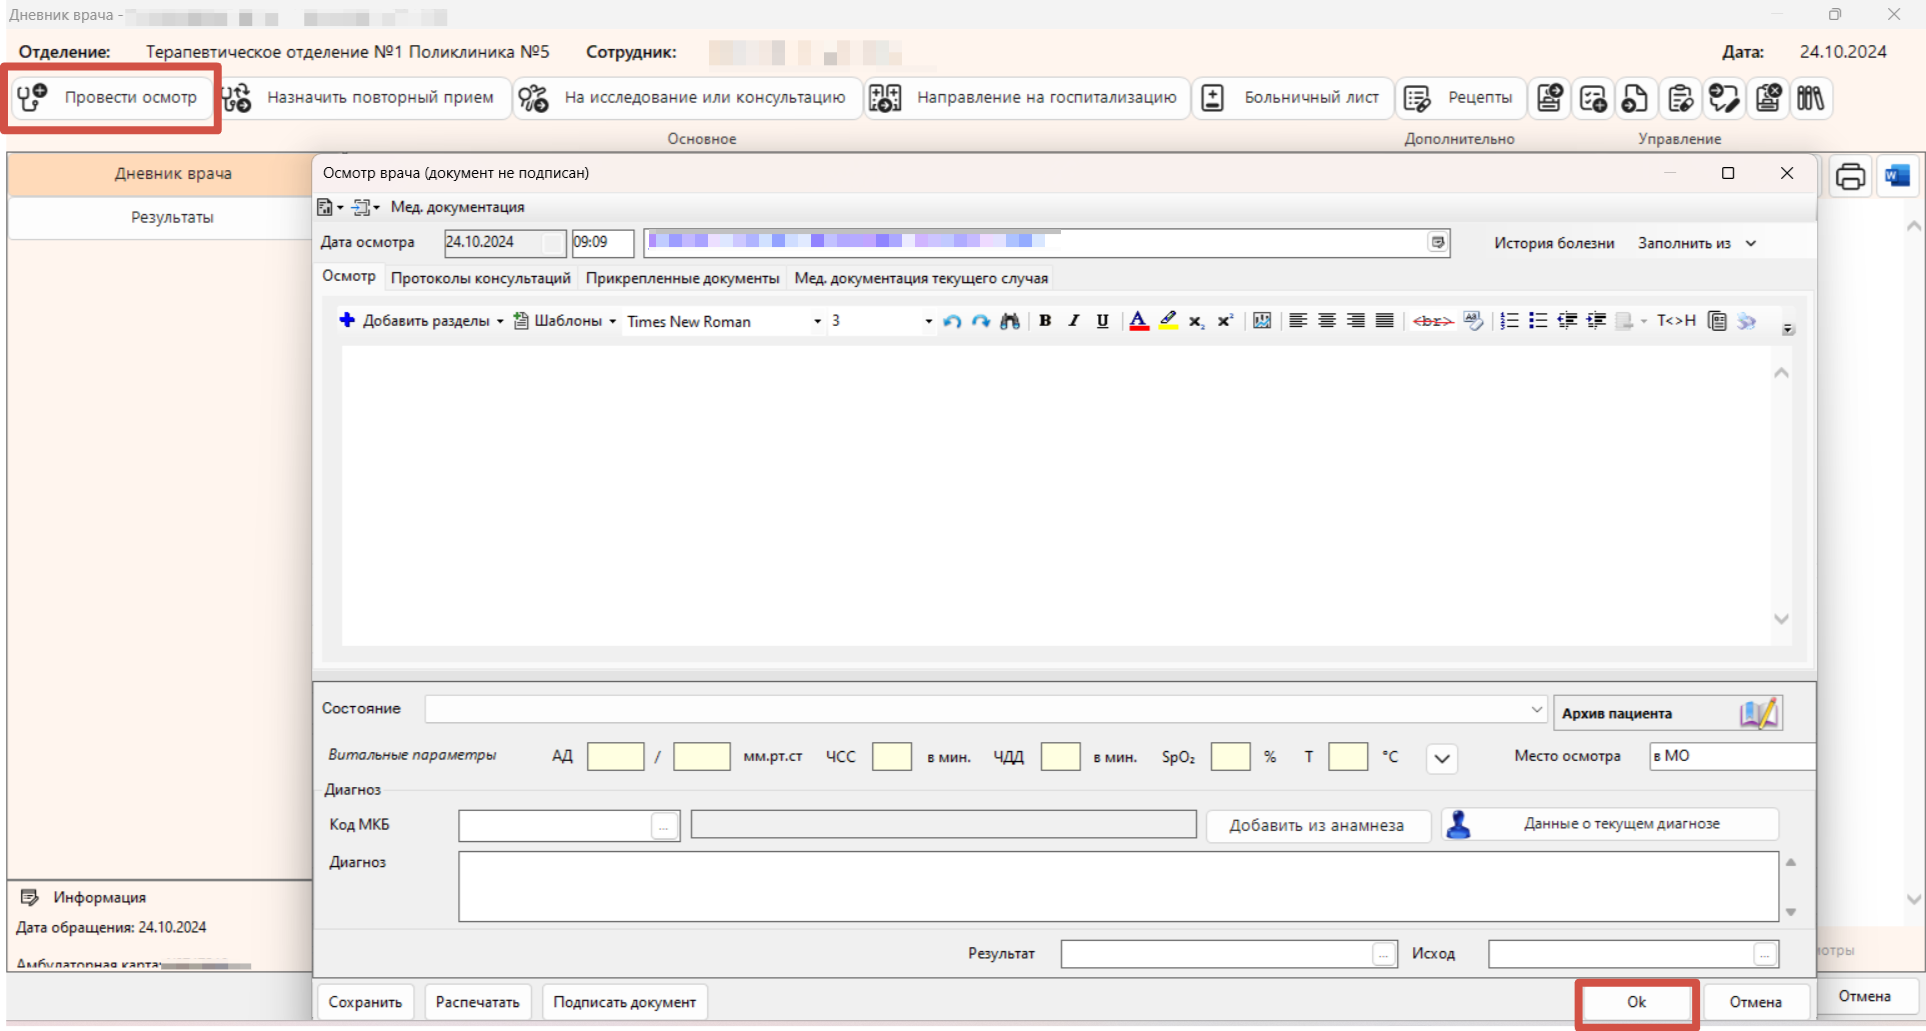Justify text alignment
Image resolution: width=1926 pixels, height=1031 pixels.
(x=1385, y=321)
